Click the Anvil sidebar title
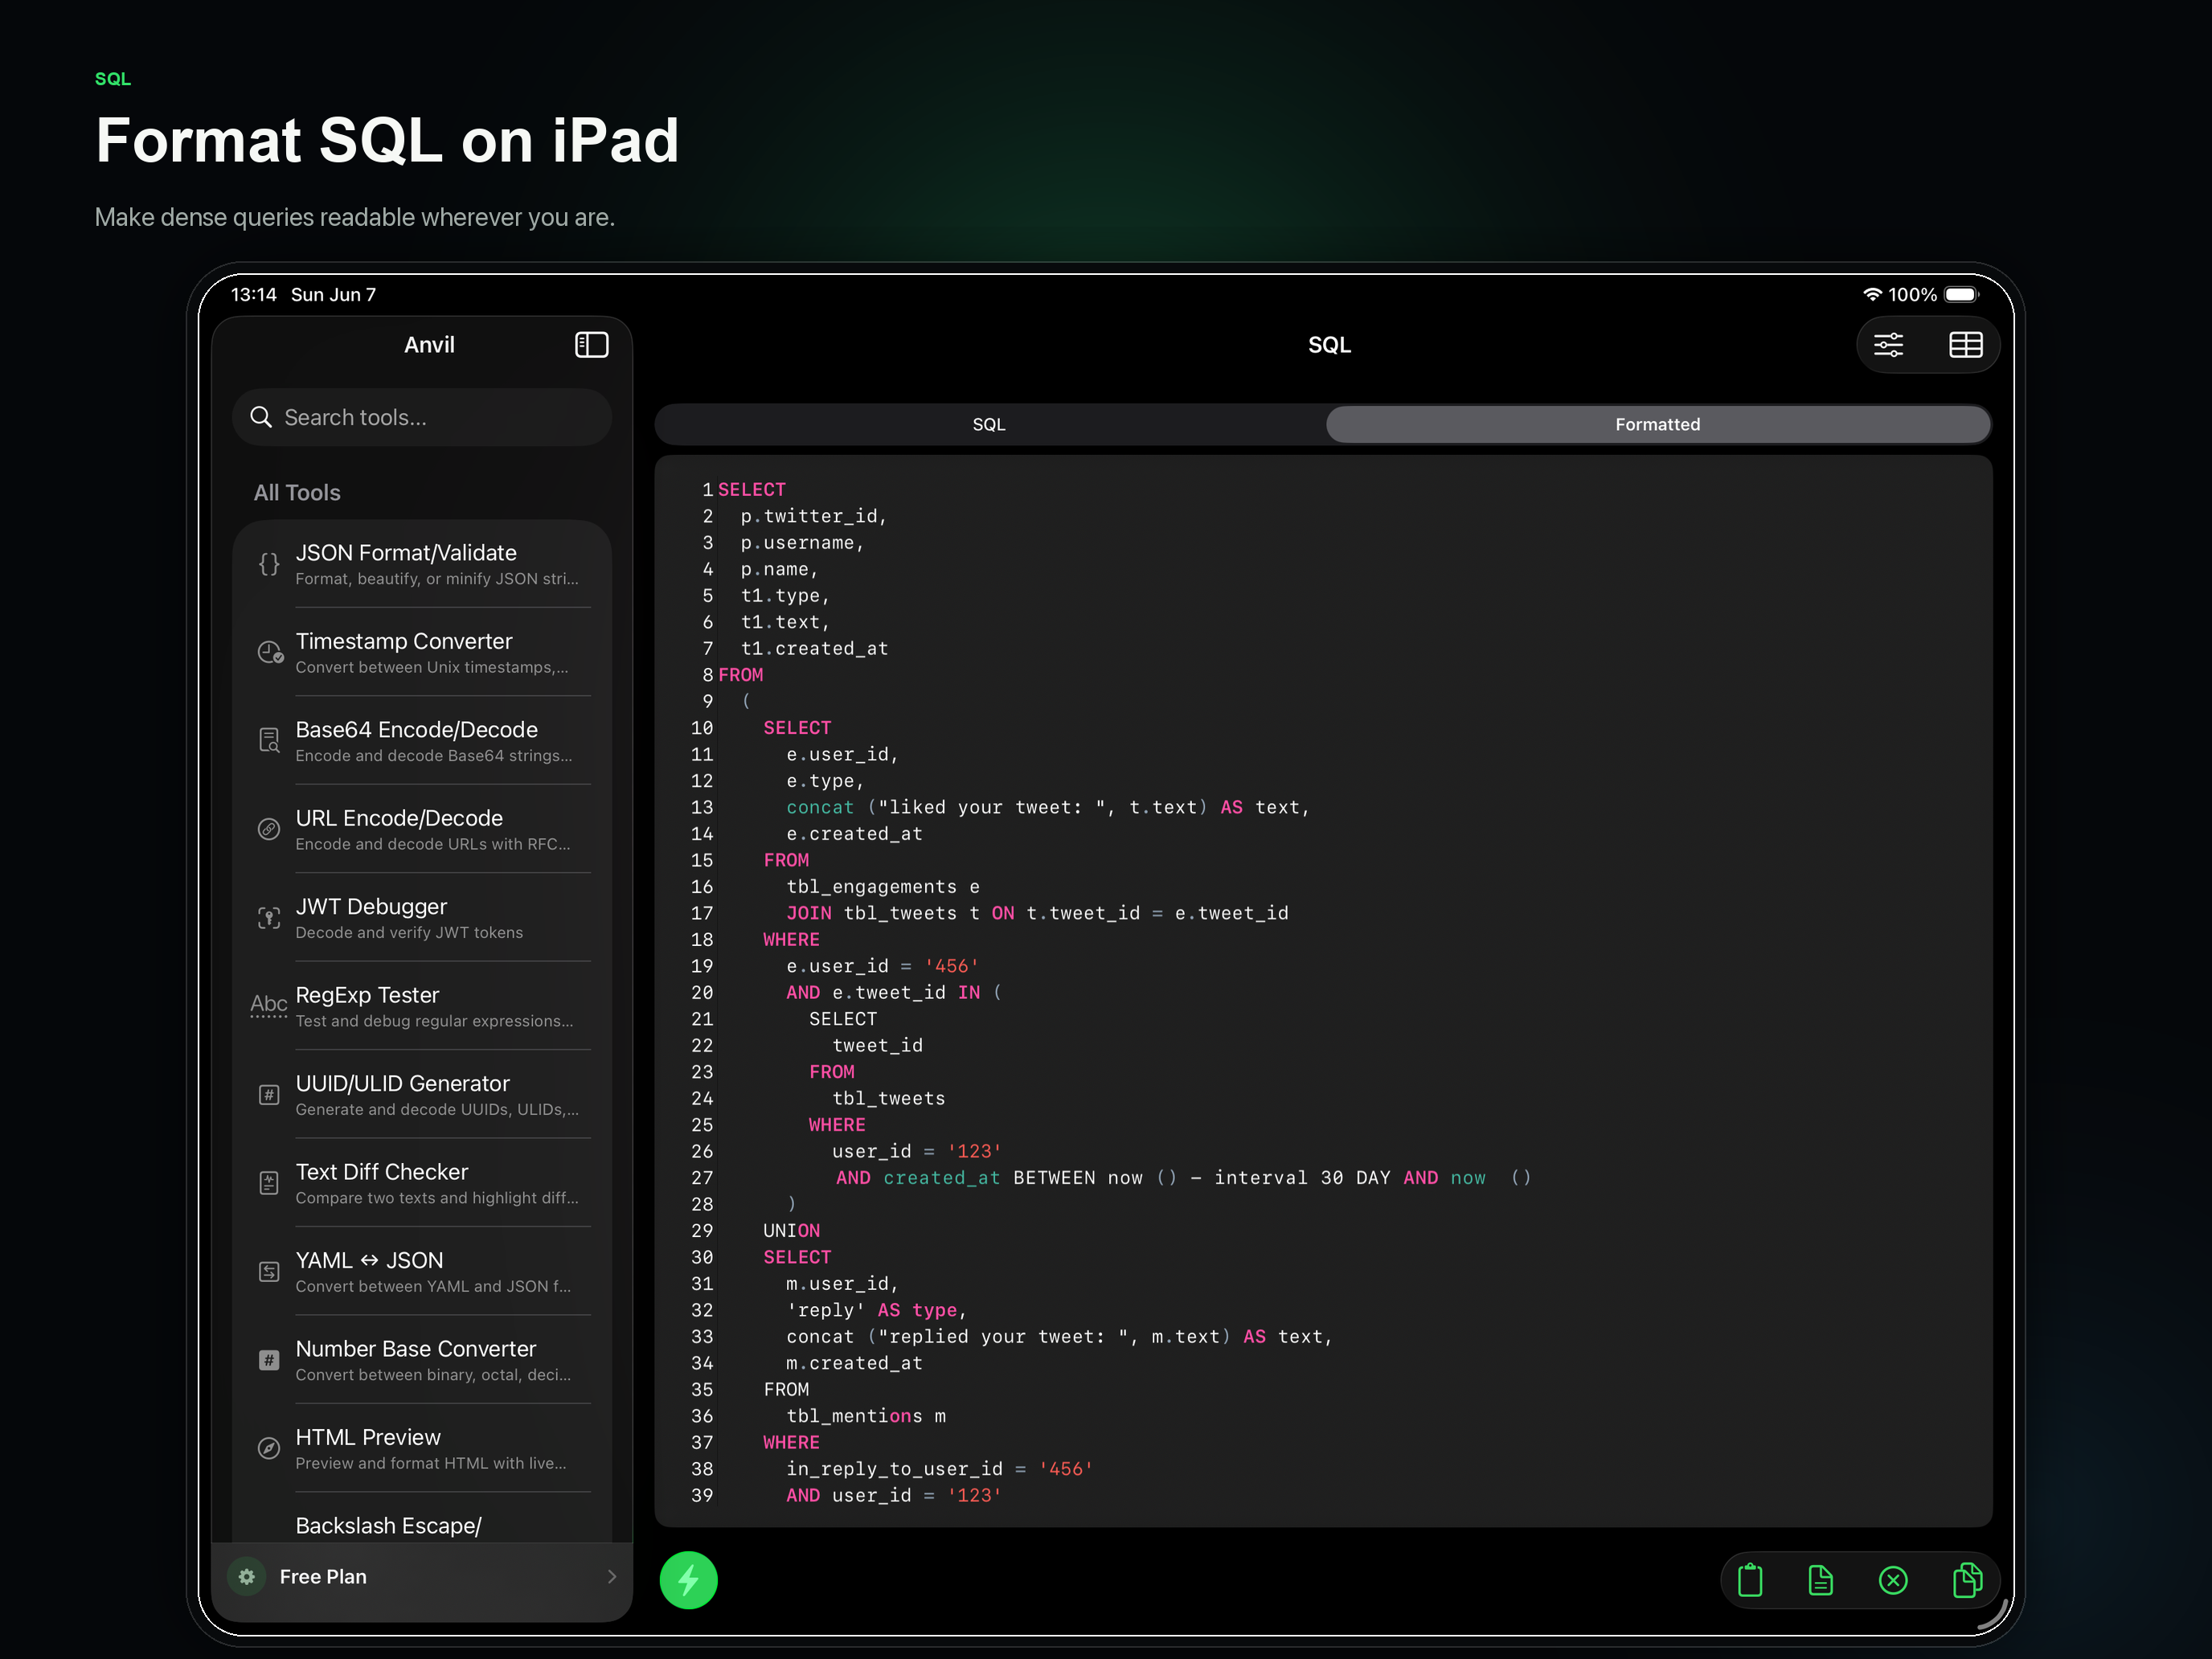 point(429,345)
